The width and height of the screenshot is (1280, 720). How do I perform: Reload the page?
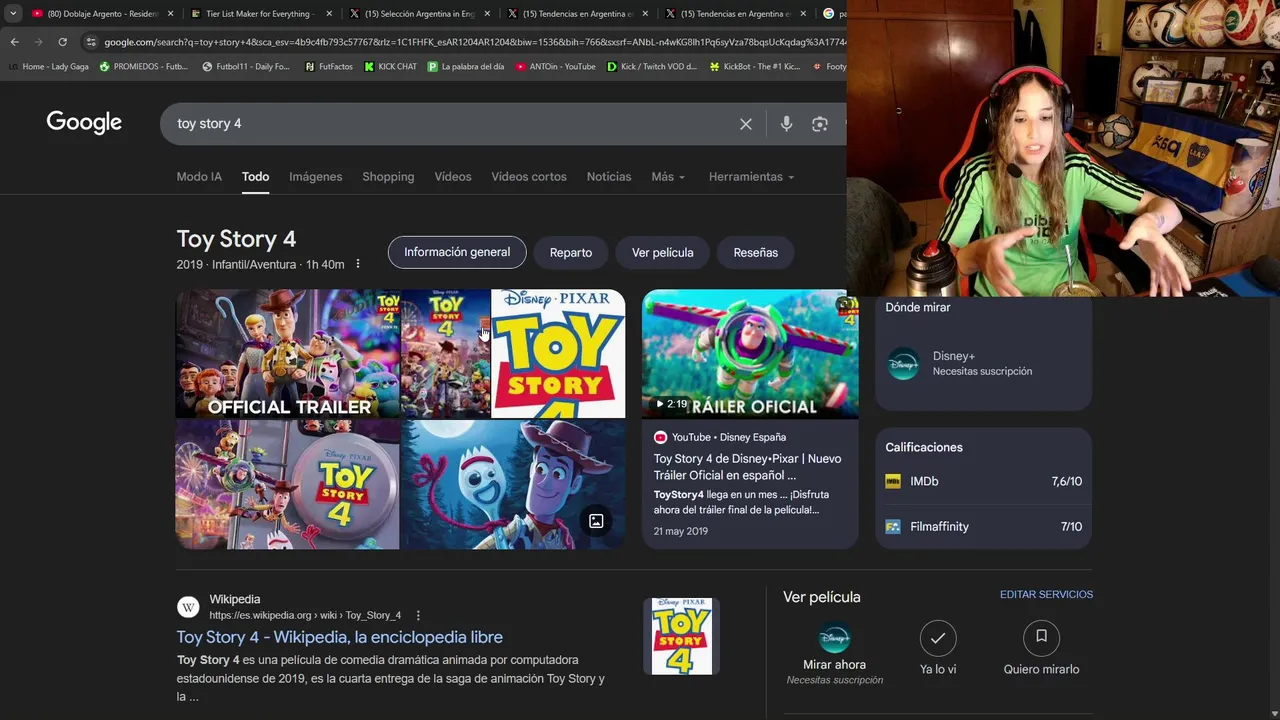click(x=62, y=42)
